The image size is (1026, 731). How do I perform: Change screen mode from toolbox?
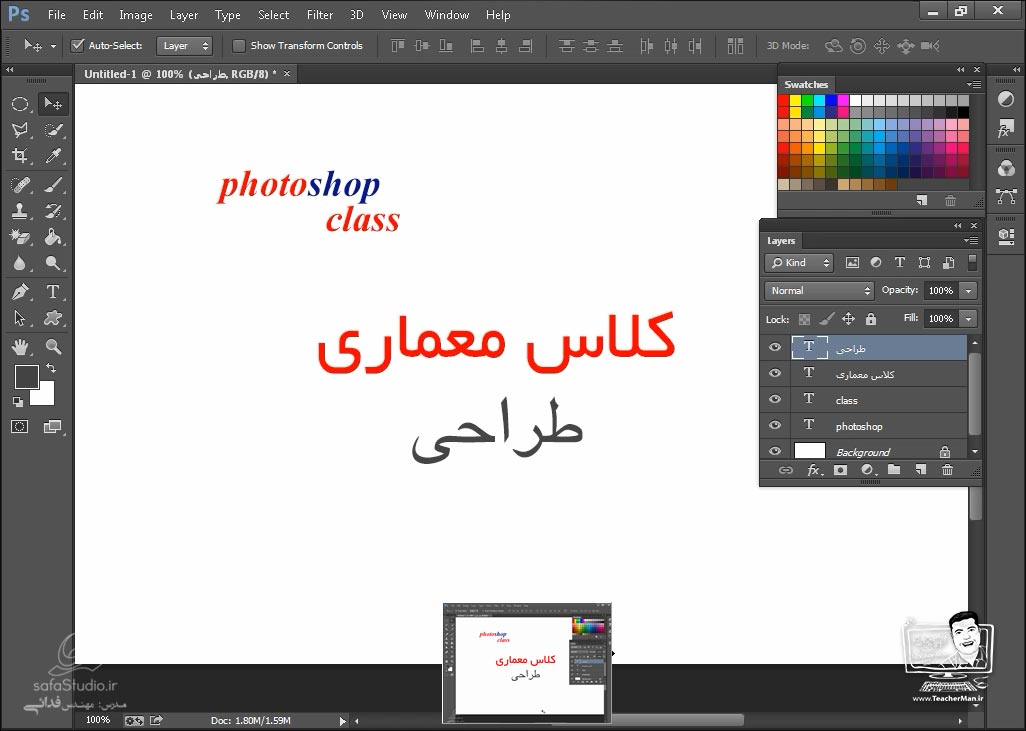pyautogui.click(x=52, y=427)
